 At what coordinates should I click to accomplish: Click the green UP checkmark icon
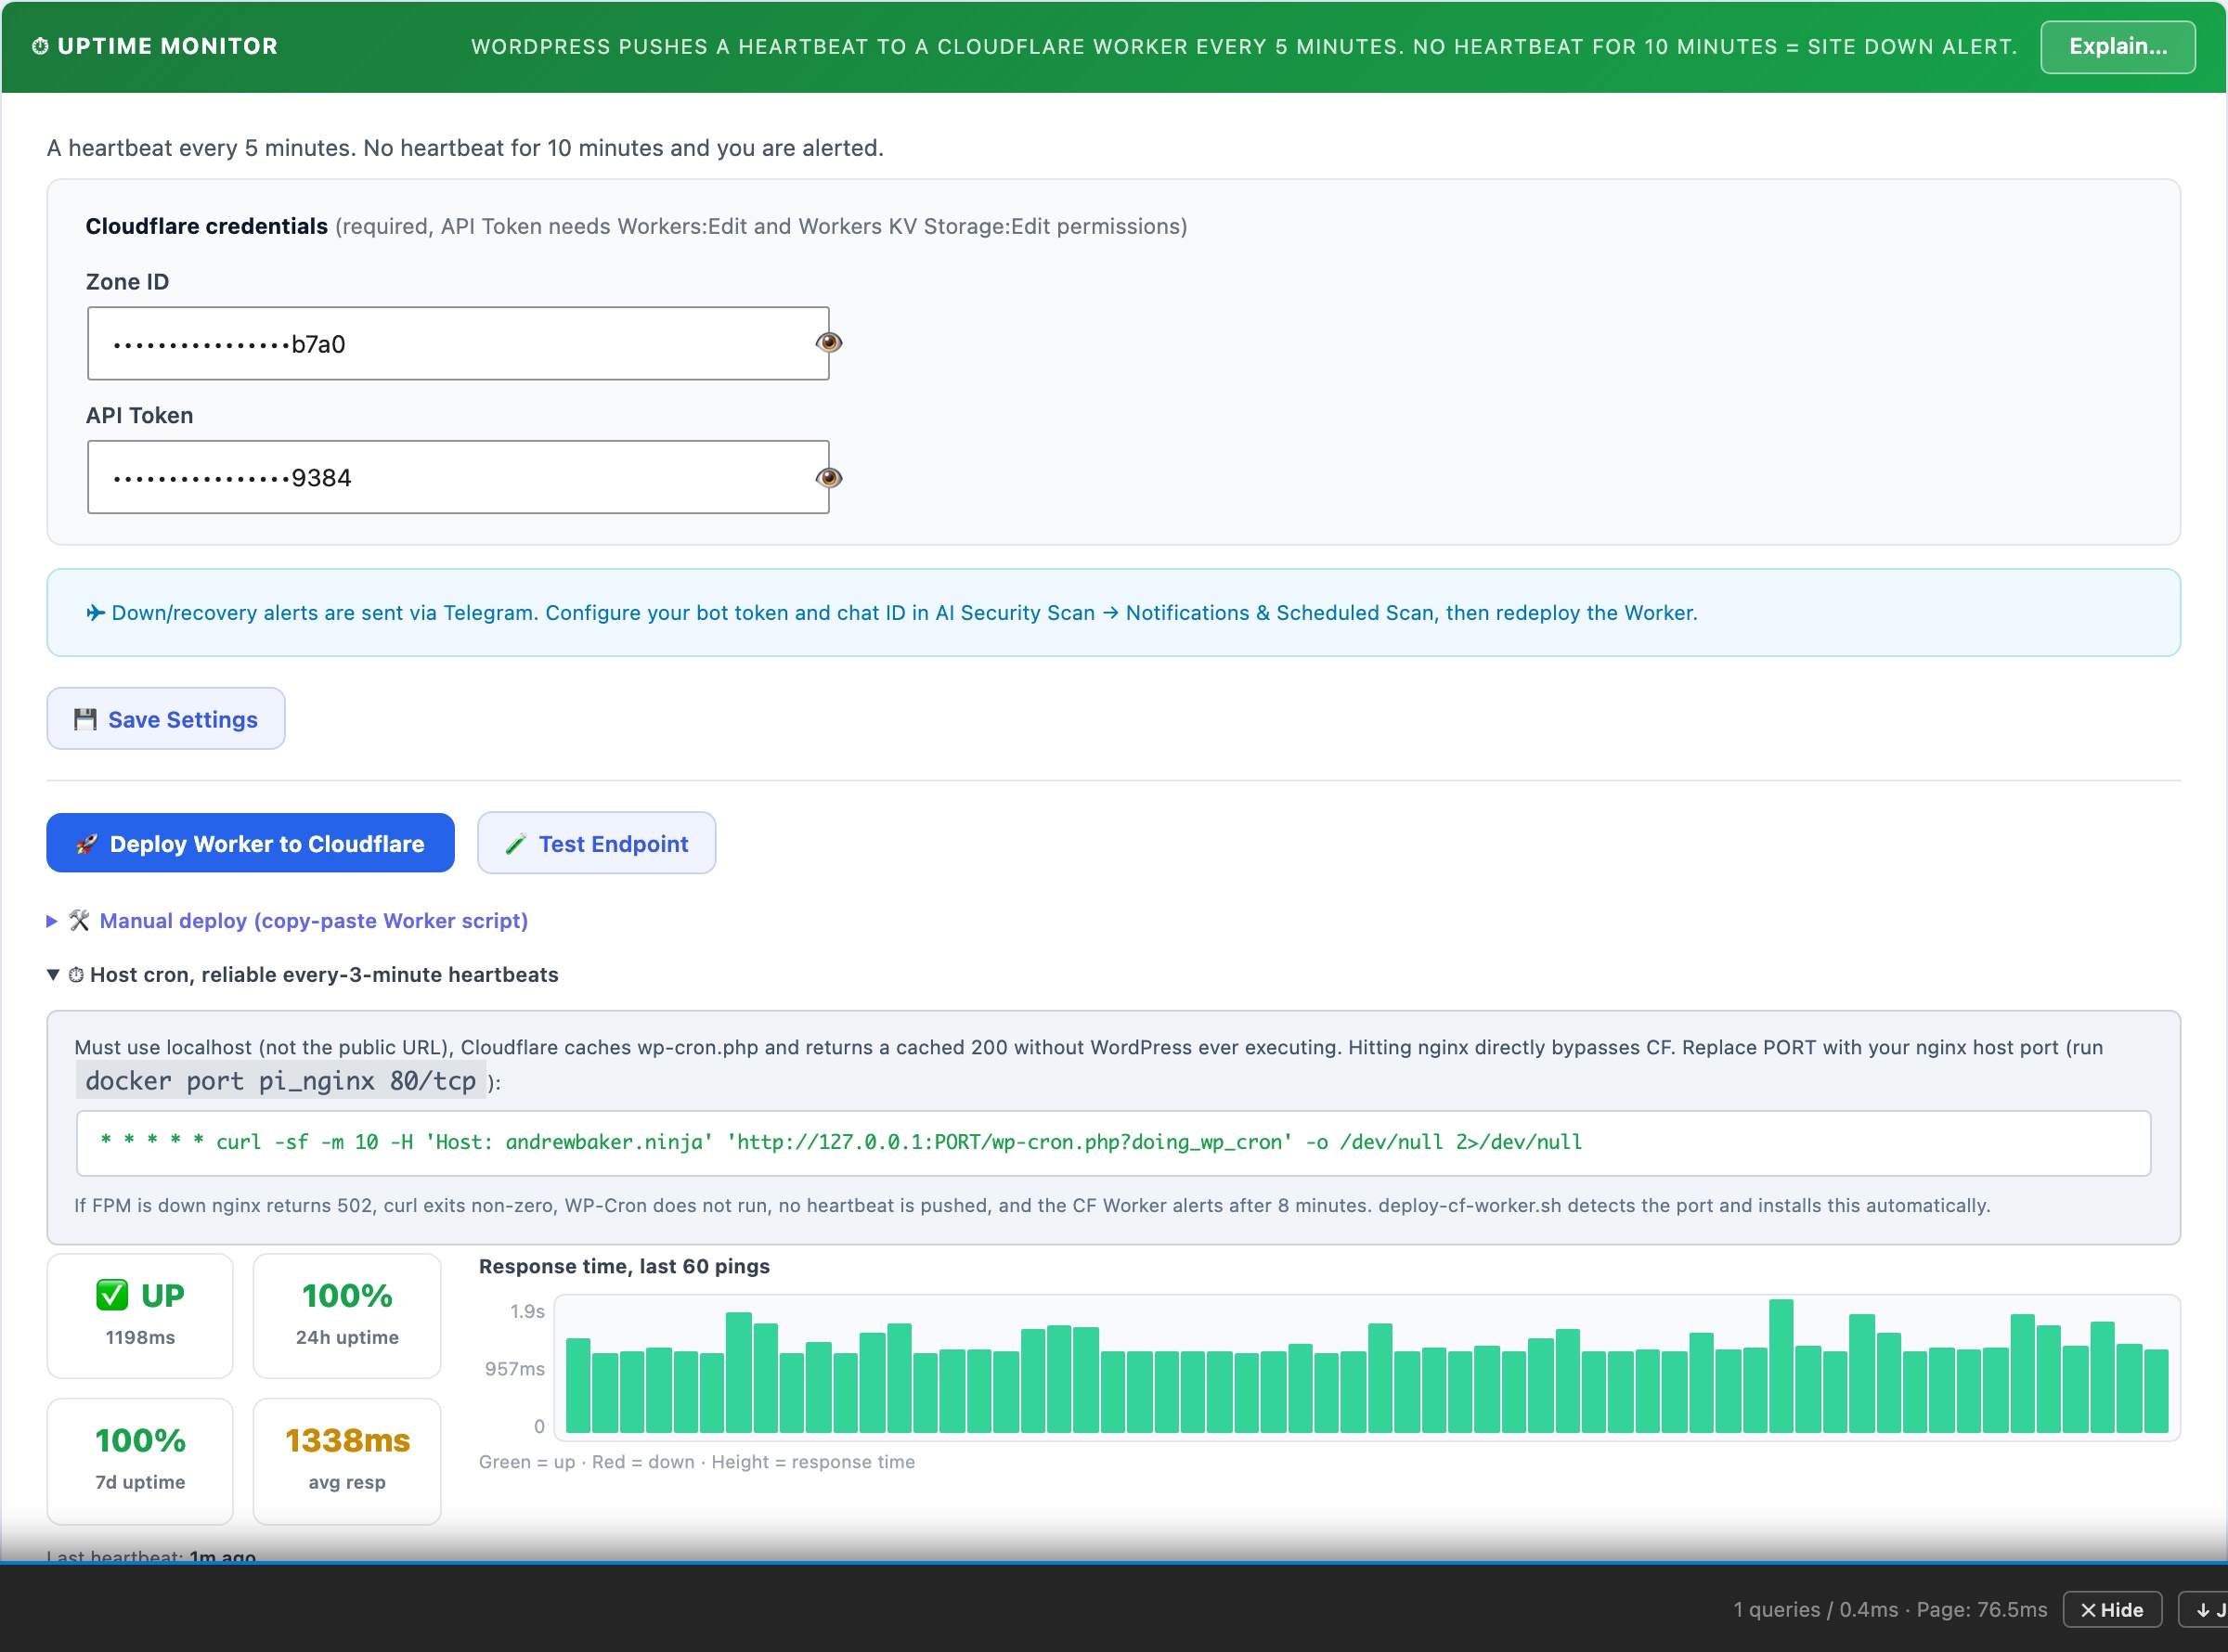(112, 1295)
